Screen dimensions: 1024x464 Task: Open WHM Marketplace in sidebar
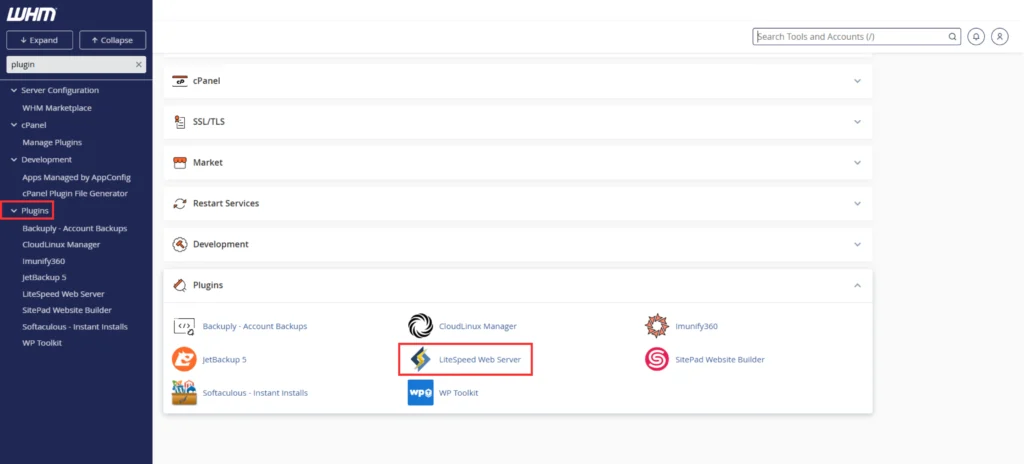coord(57,108)
